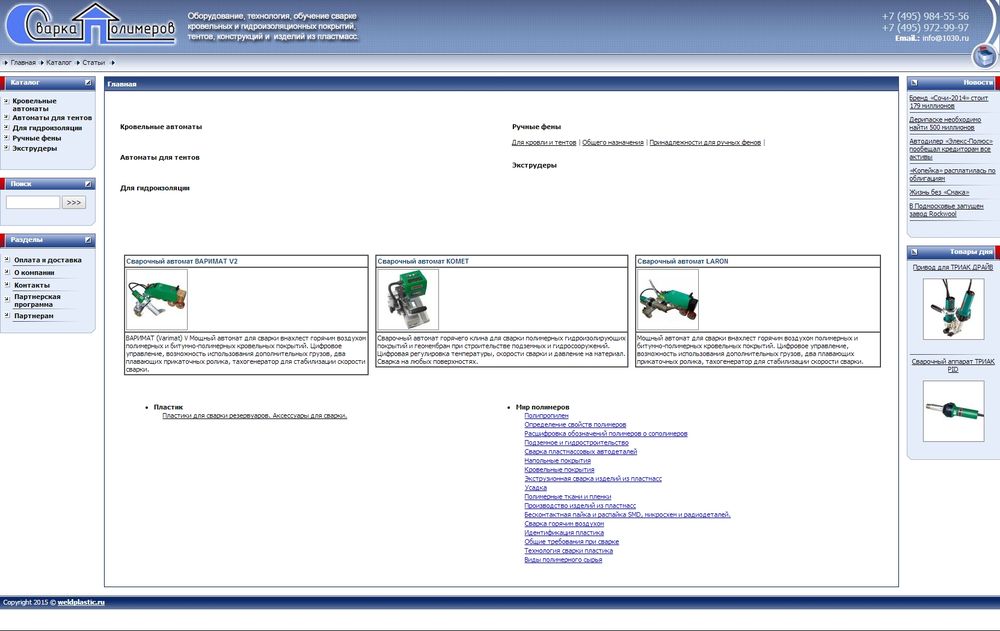
Task: Open Сварка пластмассовых автодеталей article
Action: 580,451
